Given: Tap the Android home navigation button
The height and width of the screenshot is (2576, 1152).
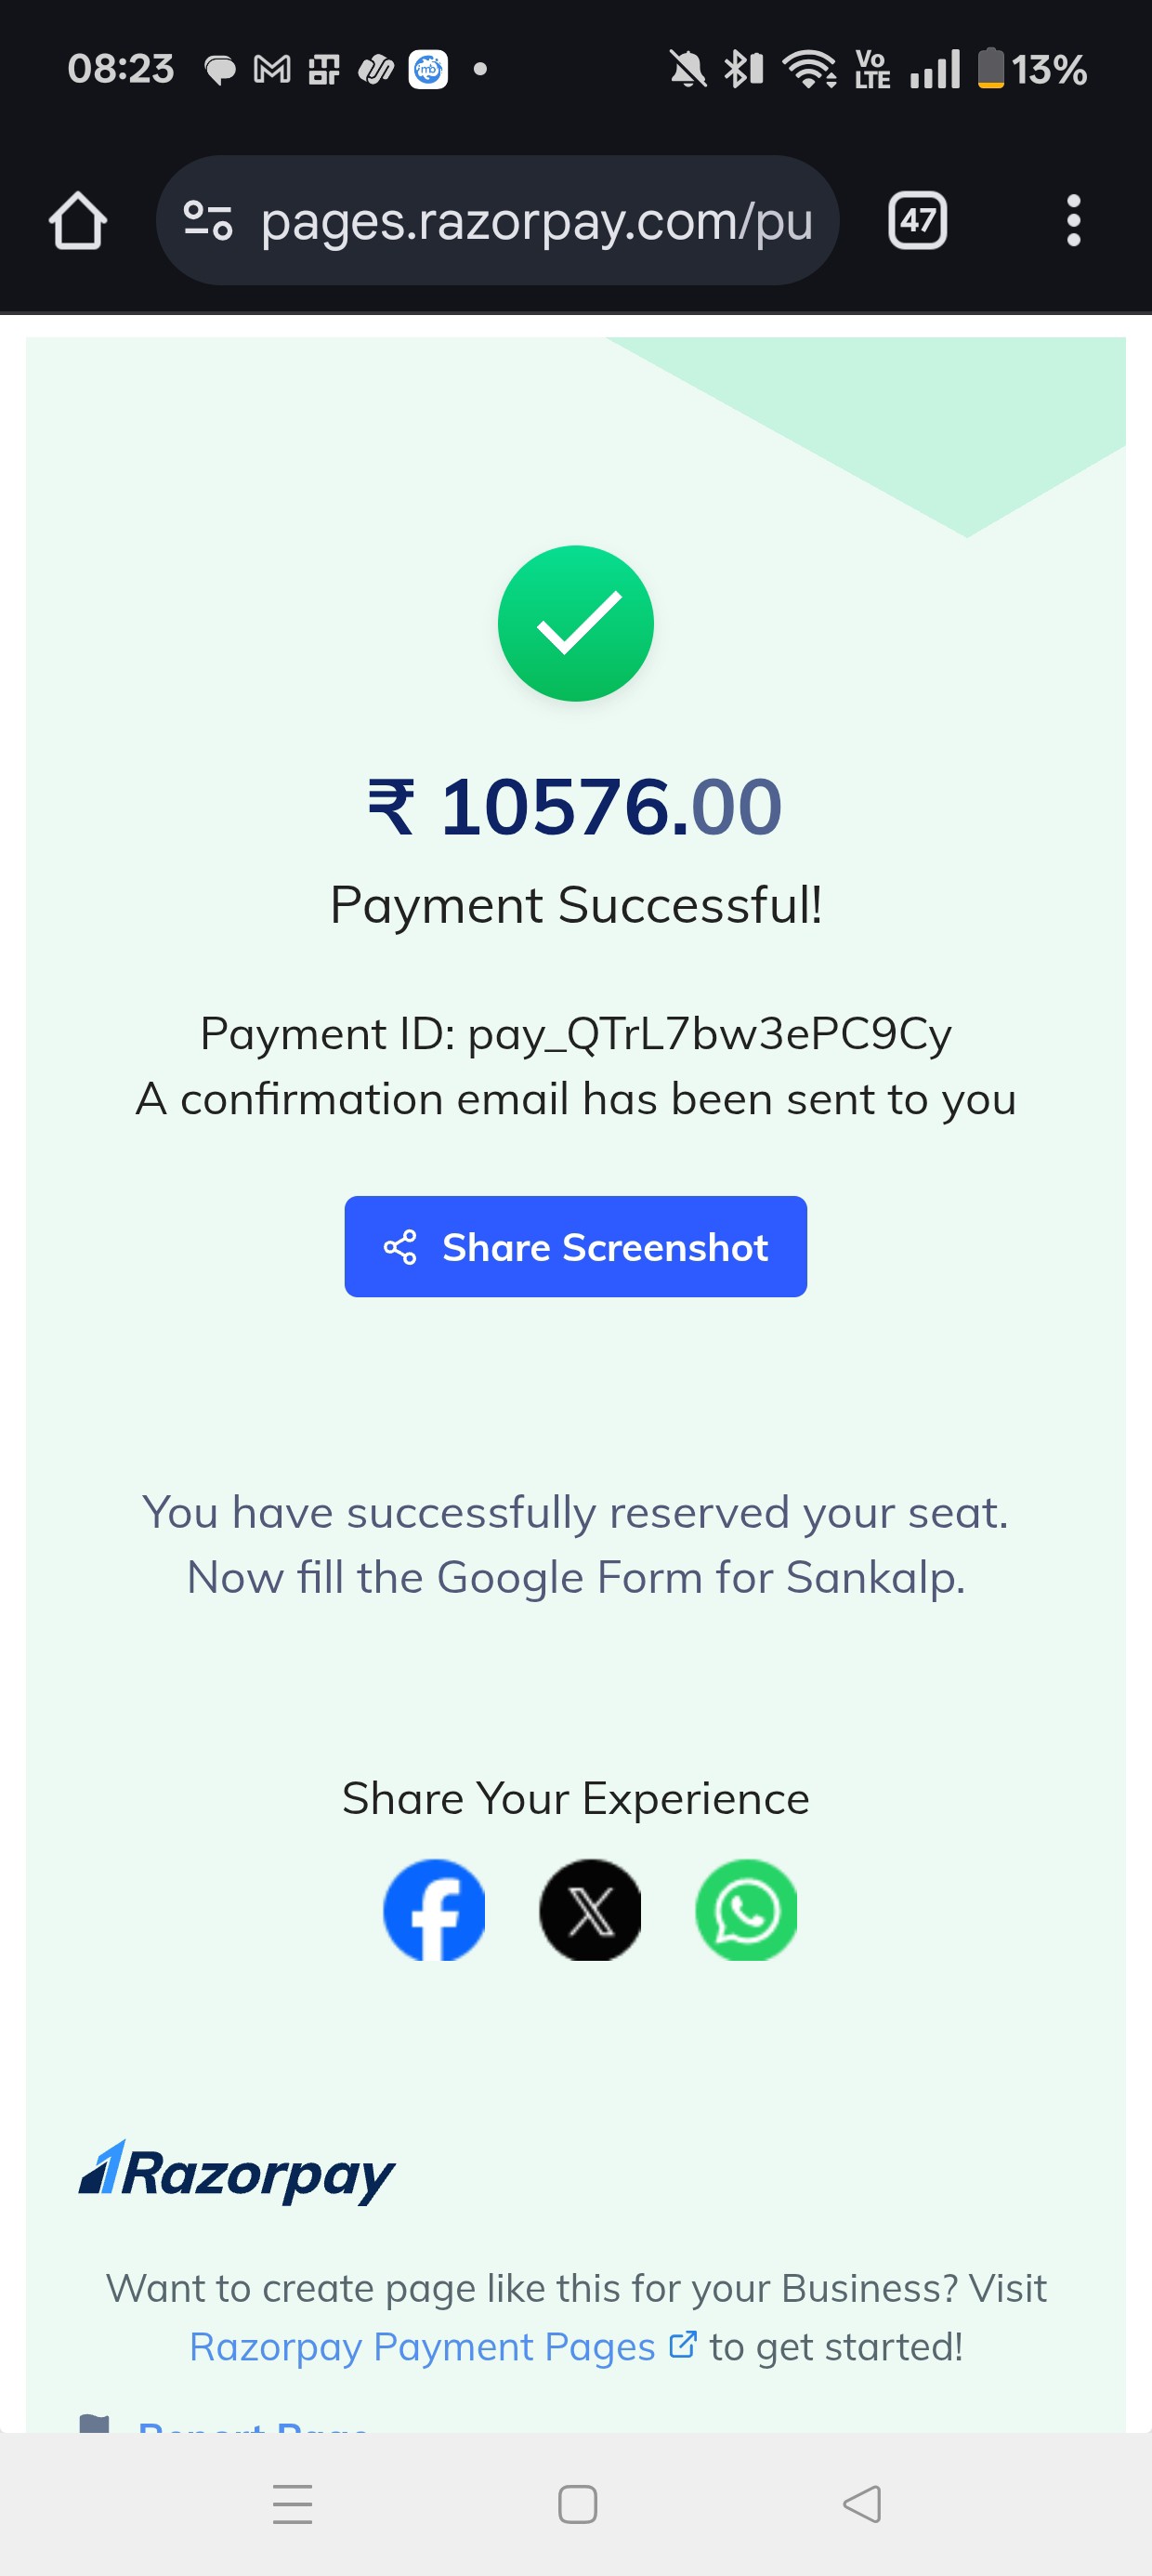Looking at the screenshot, I should [577, 2504].
